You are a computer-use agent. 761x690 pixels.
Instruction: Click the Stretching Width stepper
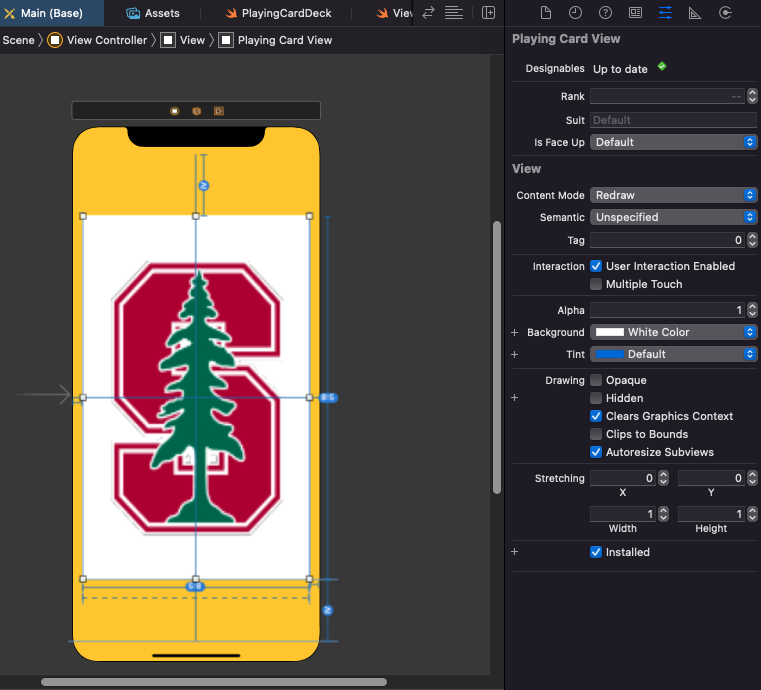[x=663, y=514]
